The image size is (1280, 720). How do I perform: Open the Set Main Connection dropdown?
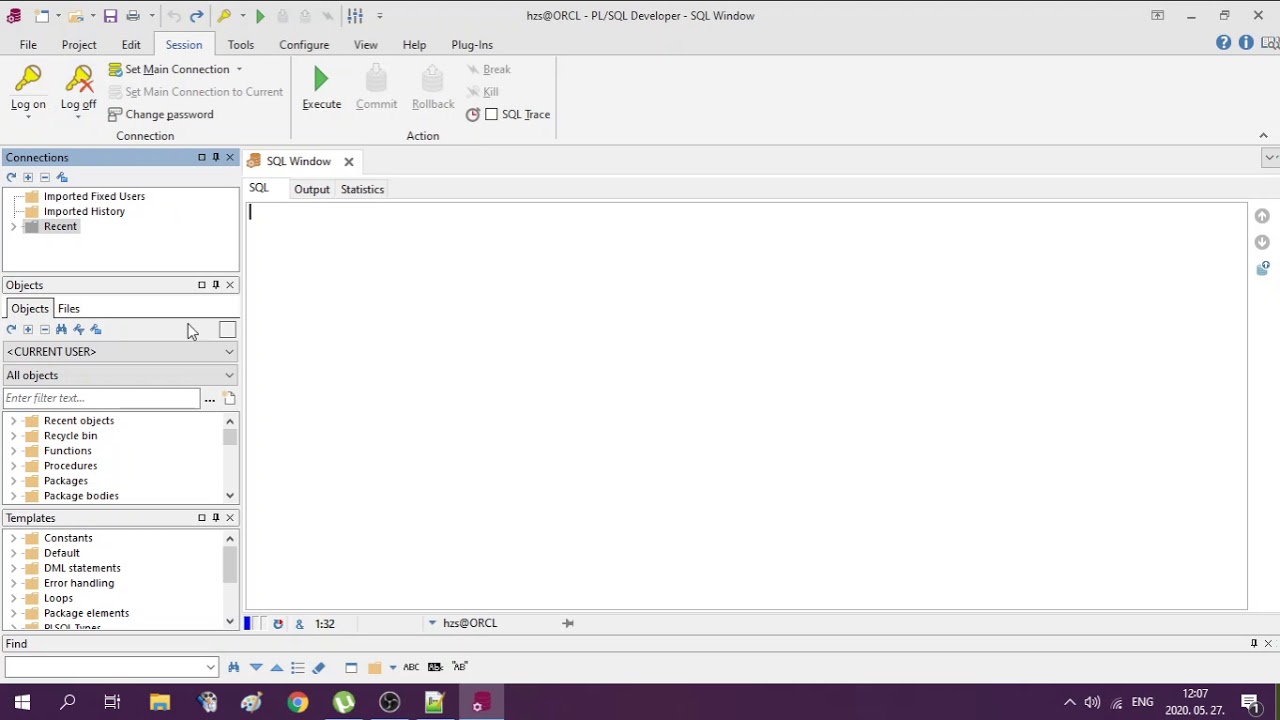[239, 70]
